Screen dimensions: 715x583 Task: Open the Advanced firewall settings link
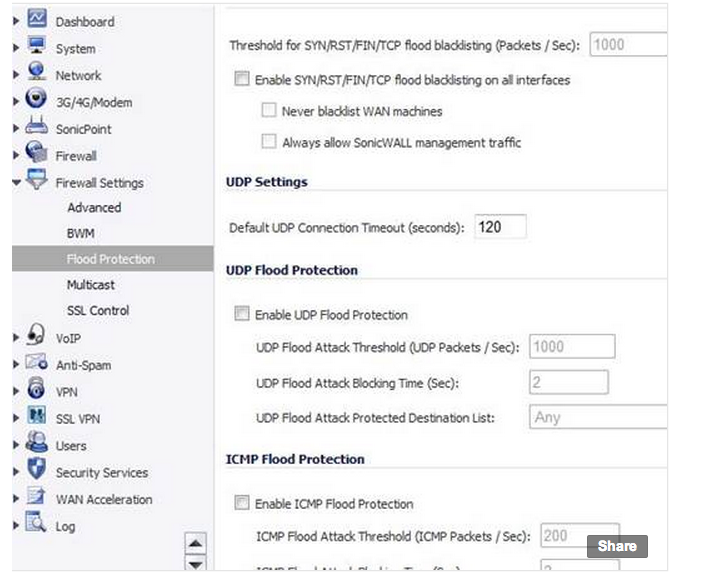(94, 208)
